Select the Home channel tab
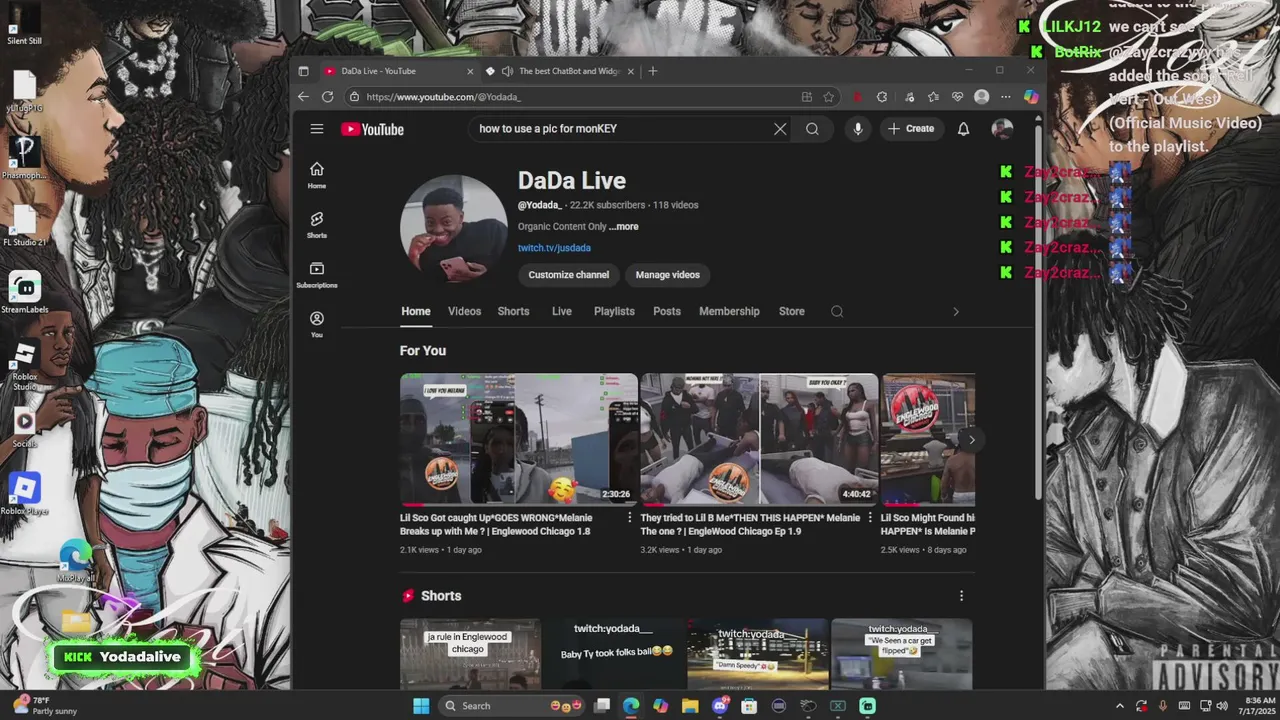 tap(416, 311)
